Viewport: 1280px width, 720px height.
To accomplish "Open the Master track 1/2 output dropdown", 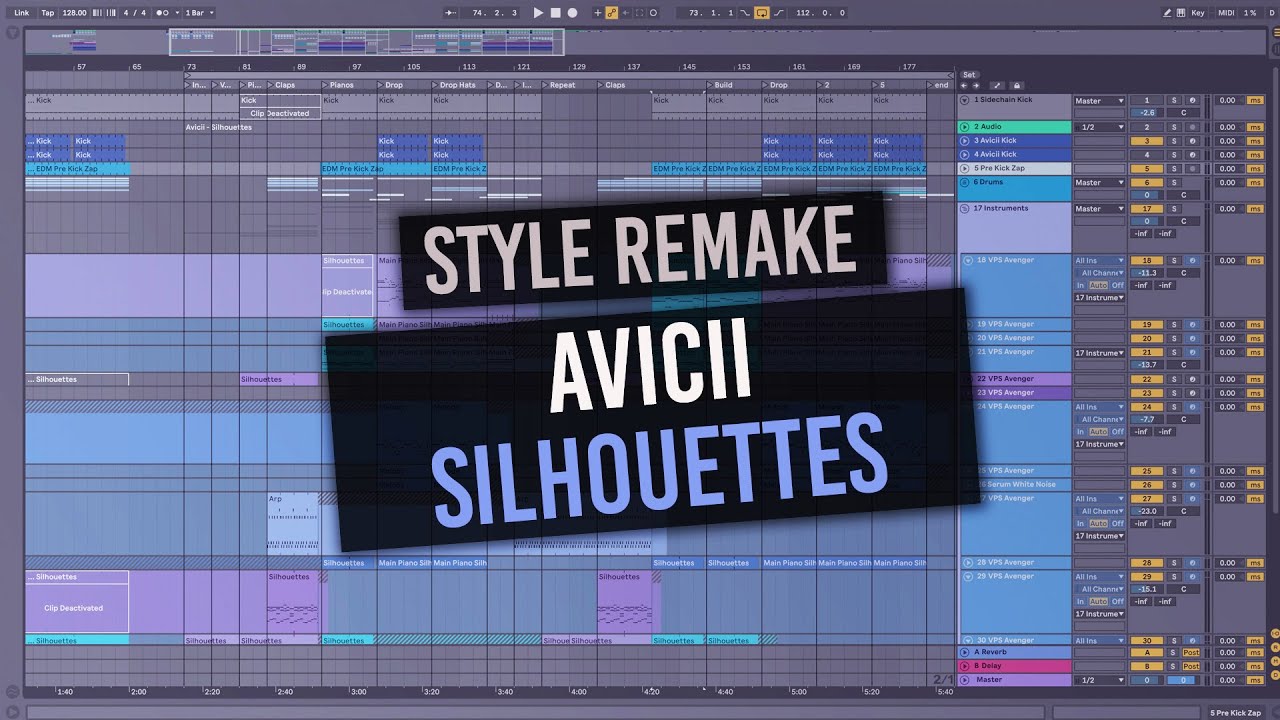I will [1100, 680].
